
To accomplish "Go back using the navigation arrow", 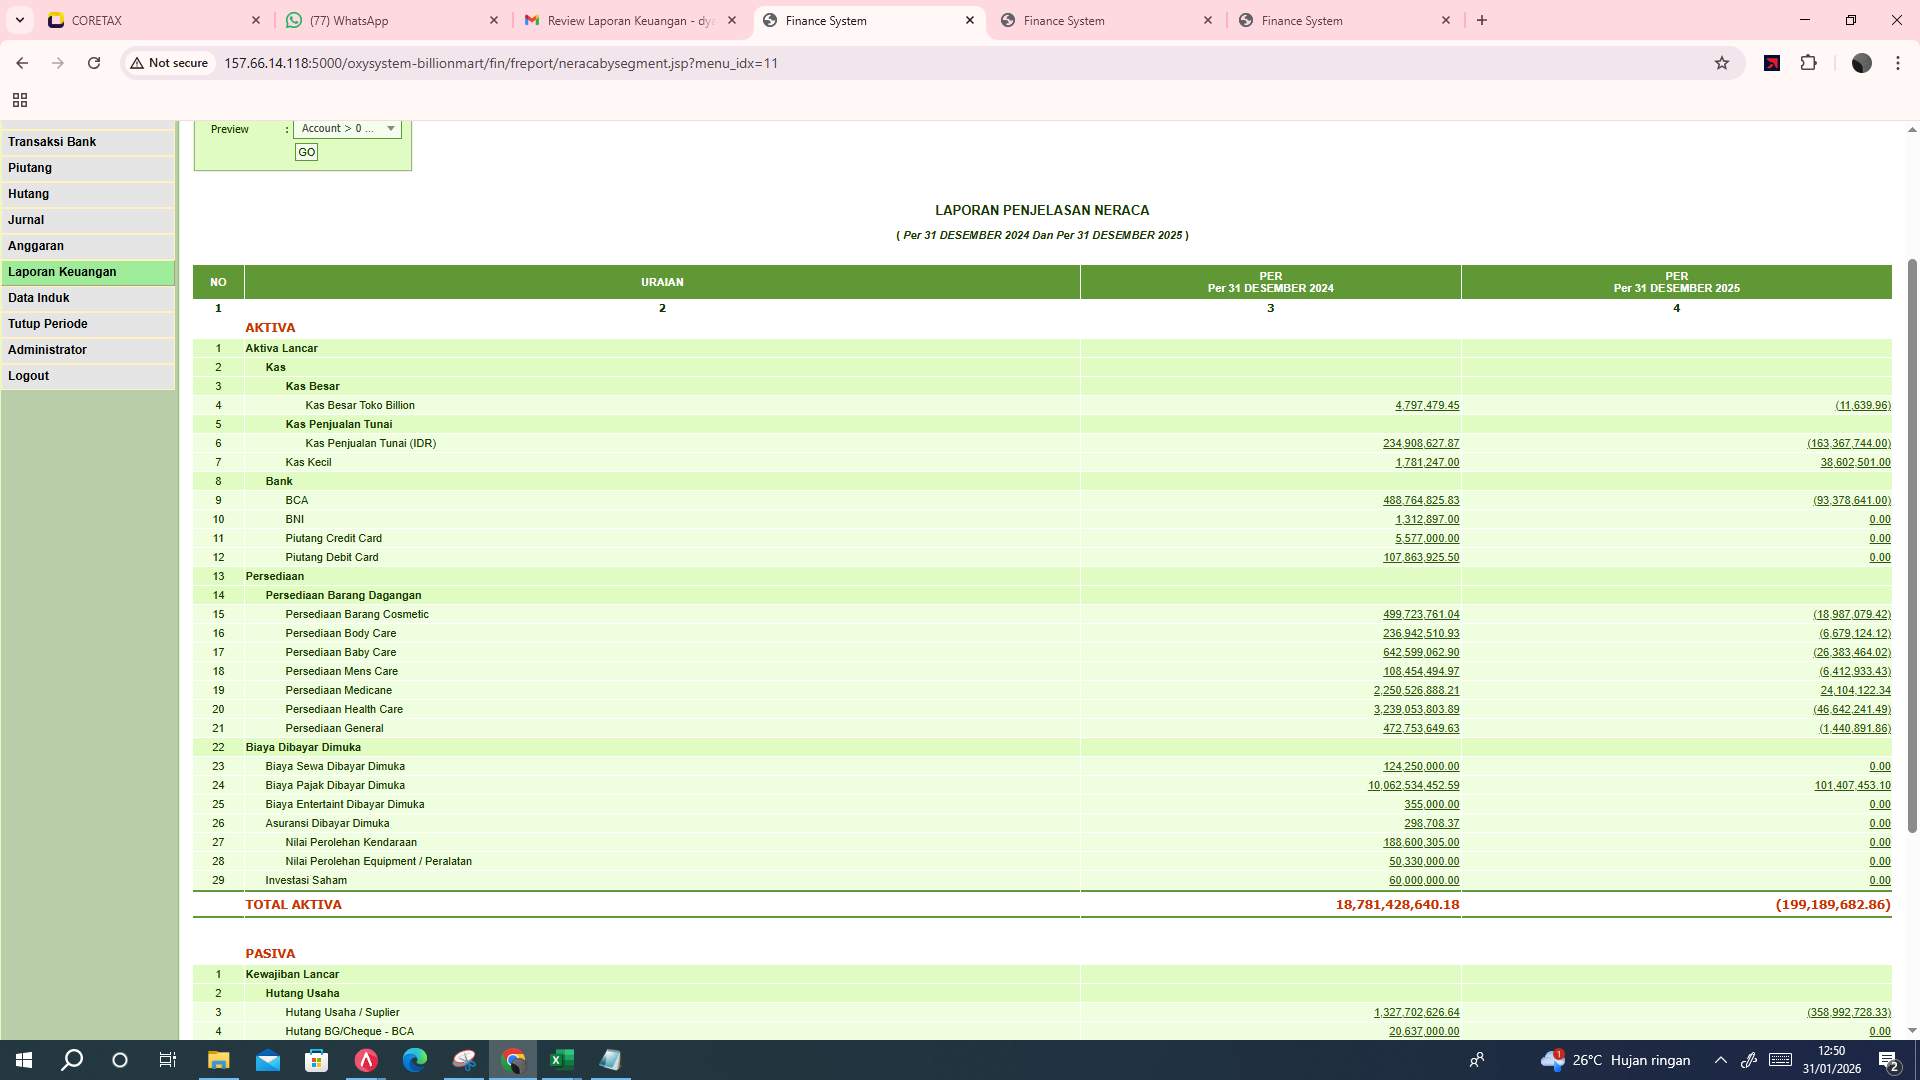I will point(22,62).
